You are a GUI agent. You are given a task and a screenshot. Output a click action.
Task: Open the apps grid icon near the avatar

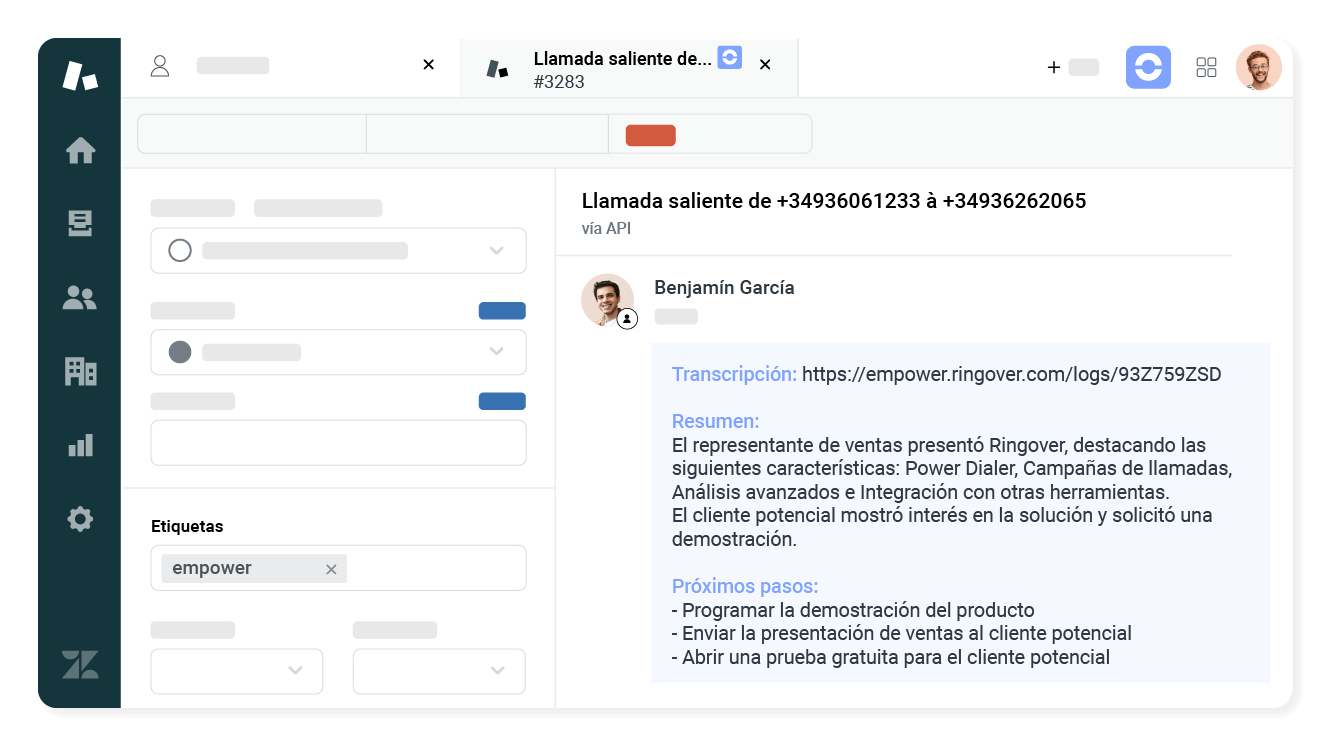[1206, 67]
